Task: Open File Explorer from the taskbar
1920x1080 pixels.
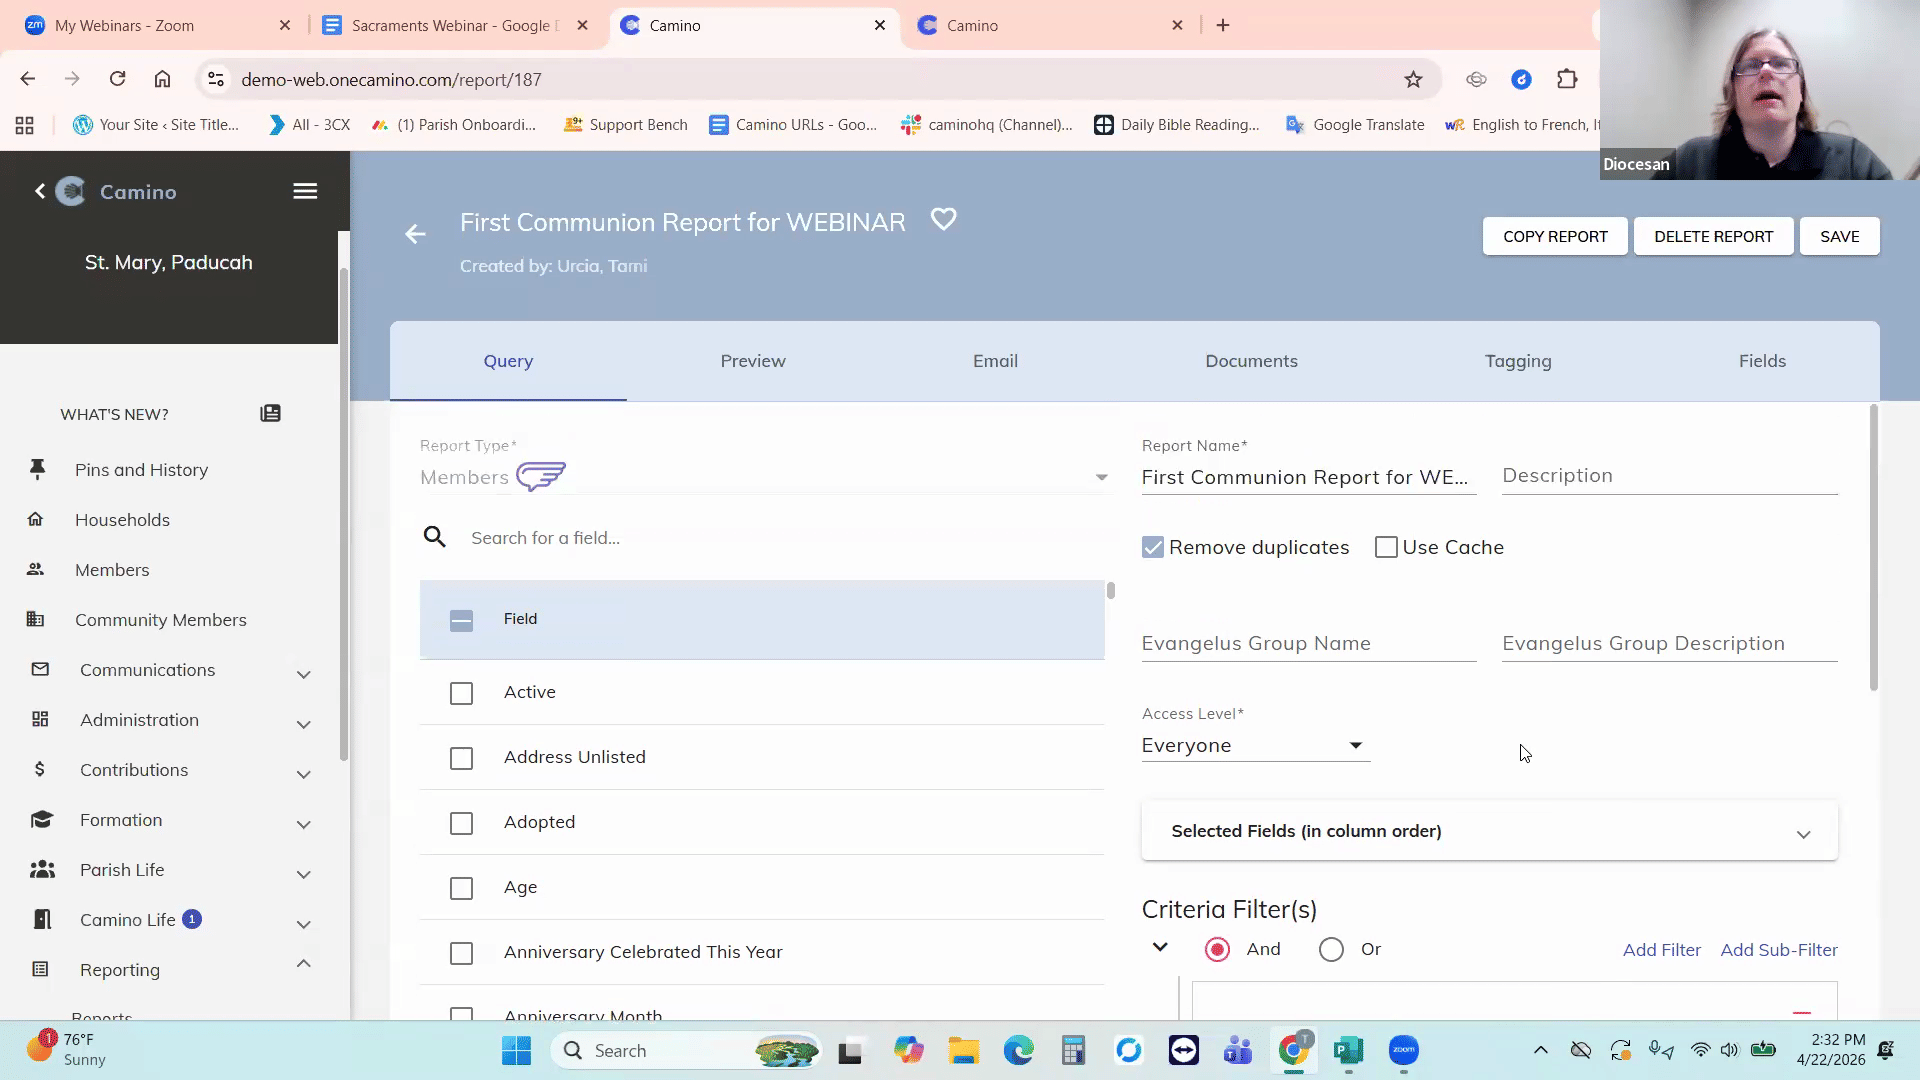Action: point(963,1050)
